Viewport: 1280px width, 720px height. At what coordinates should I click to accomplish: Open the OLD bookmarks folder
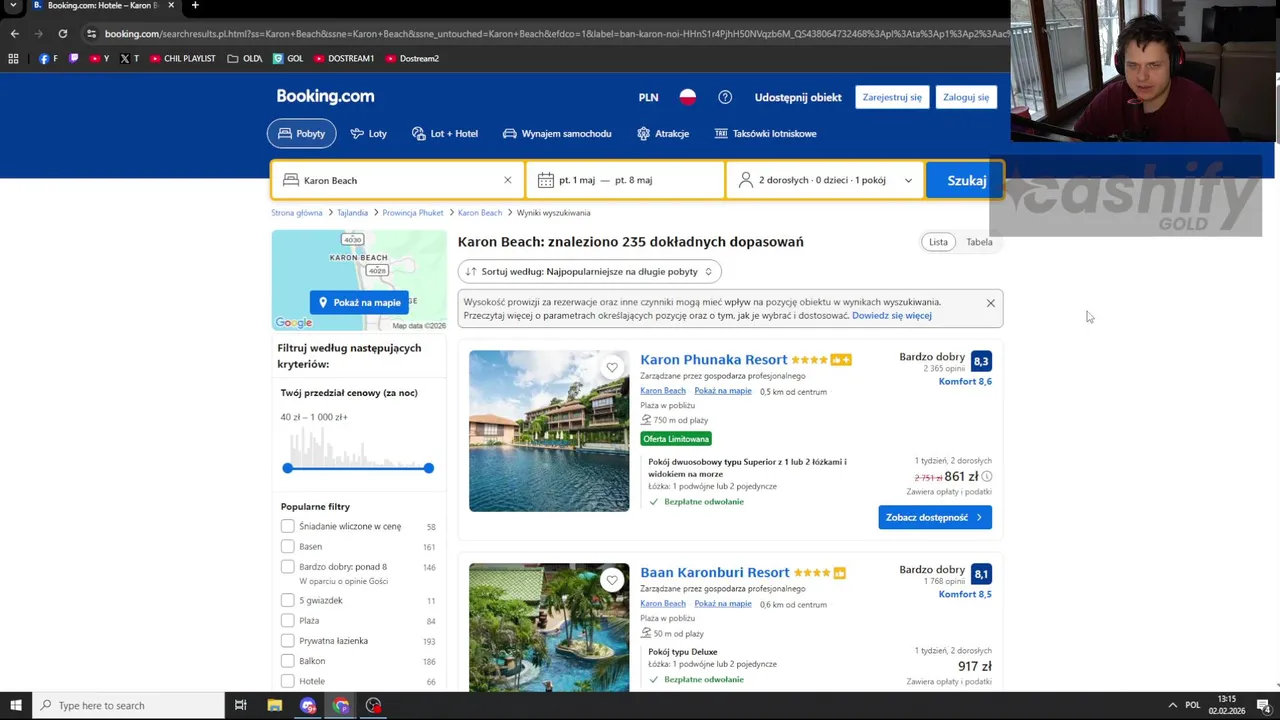pyautogui.click(x=245, y=58)
